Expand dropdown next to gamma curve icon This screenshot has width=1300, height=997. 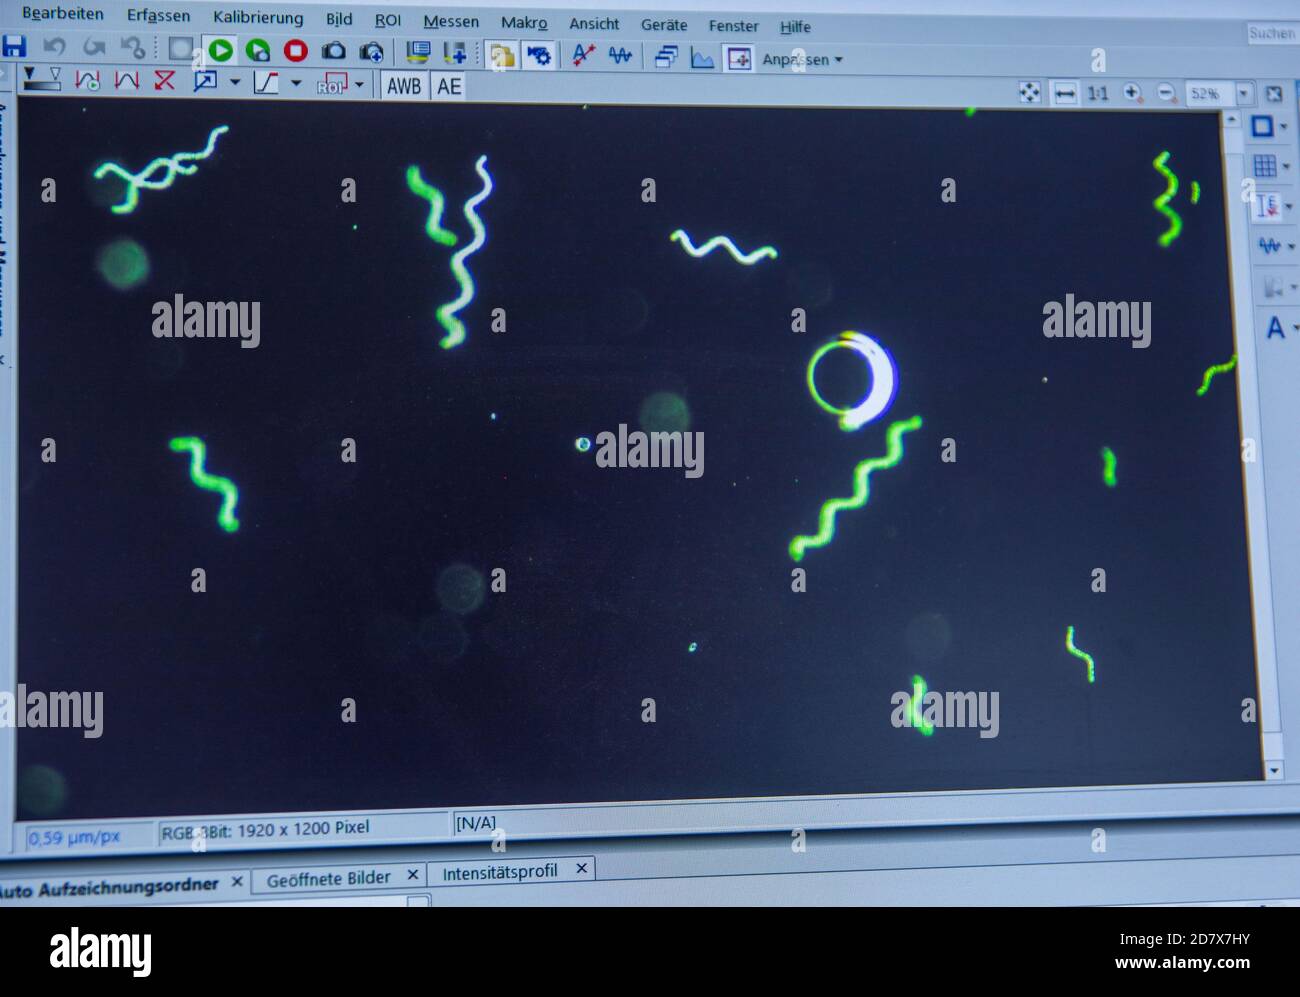pyautogui.click(x=296, y=84)
